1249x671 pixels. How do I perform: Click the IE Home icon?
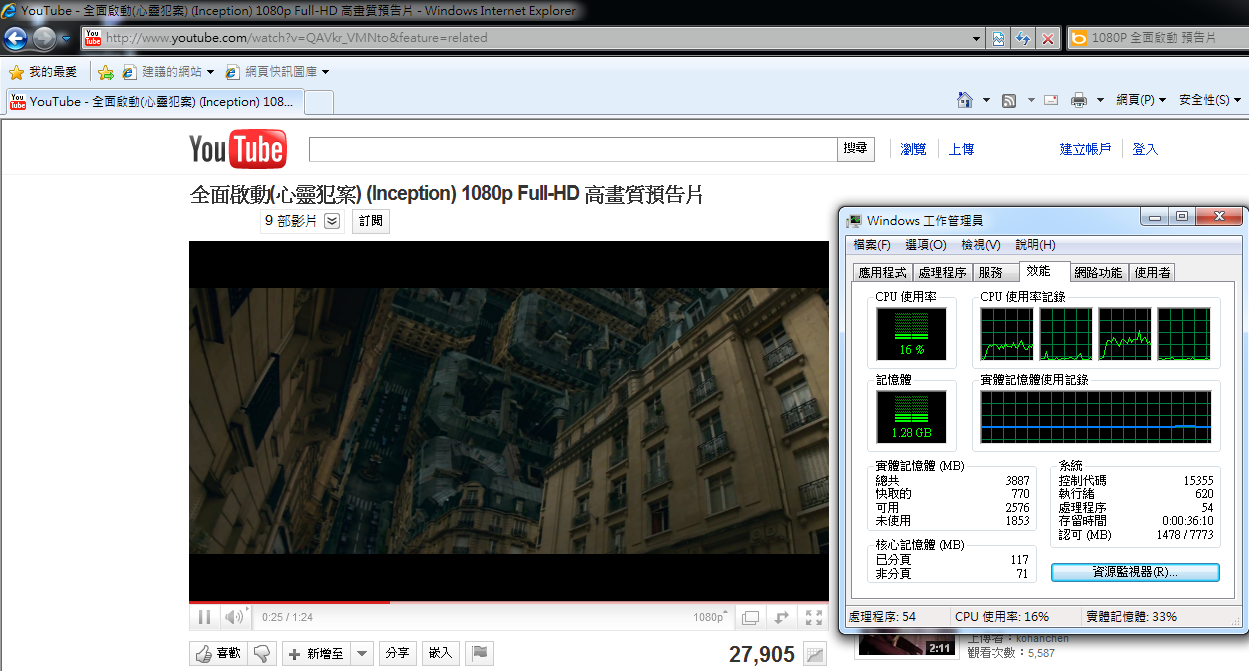[965, 100]
